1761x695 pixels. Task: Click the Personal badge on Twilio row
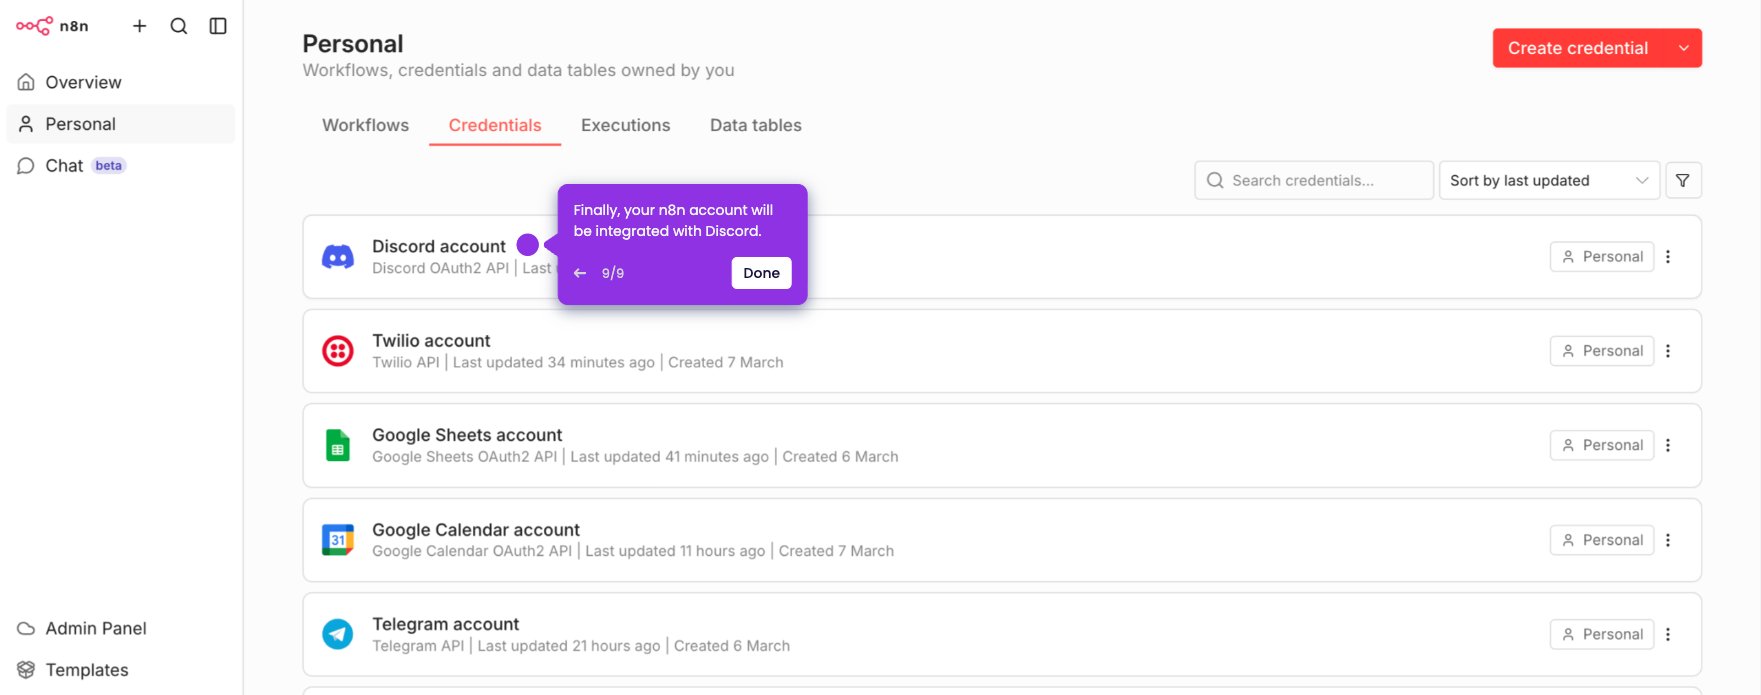pyautogui.click(x=1602, y=351)
